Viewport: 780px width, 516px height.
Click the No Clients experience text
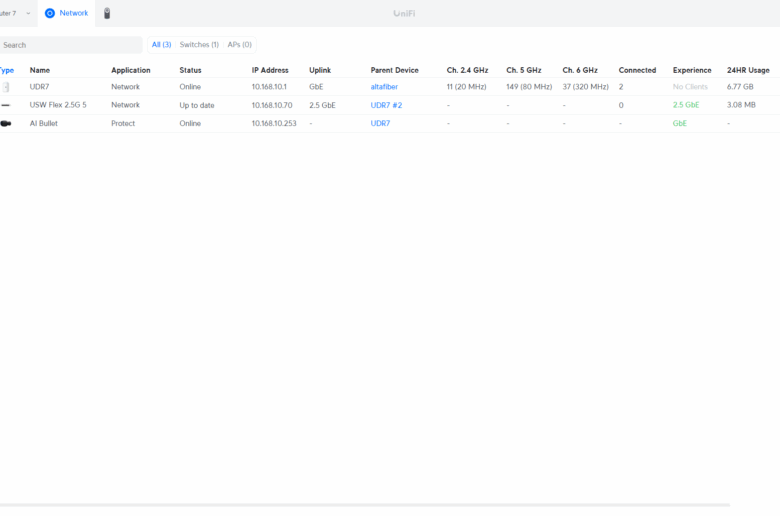click(x=690, y=87)
